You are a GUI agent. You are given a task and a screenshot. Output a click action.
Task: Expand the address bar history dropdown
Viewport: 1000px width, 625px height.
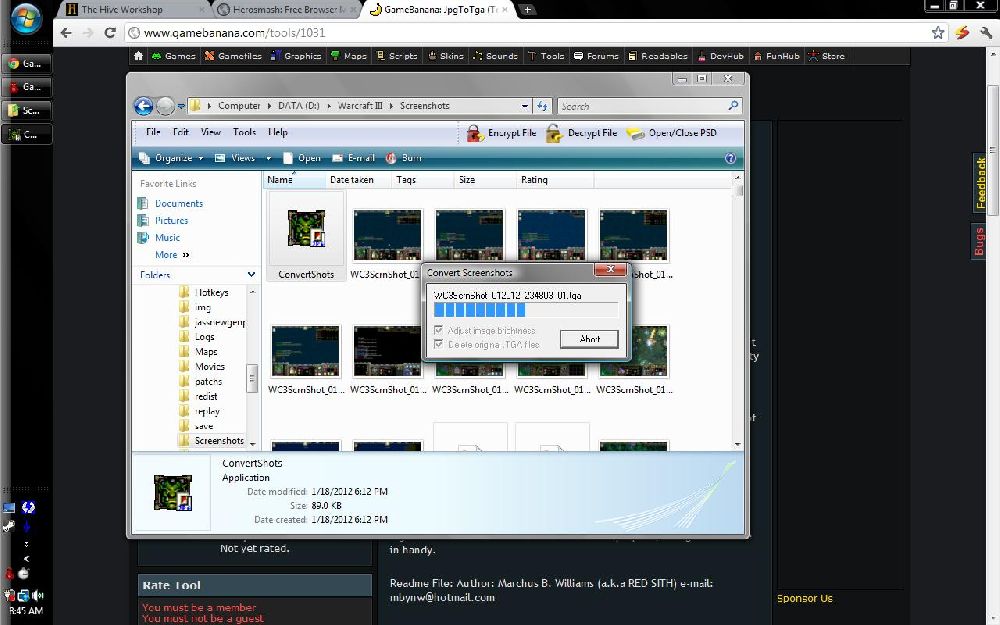coord(524,106)
